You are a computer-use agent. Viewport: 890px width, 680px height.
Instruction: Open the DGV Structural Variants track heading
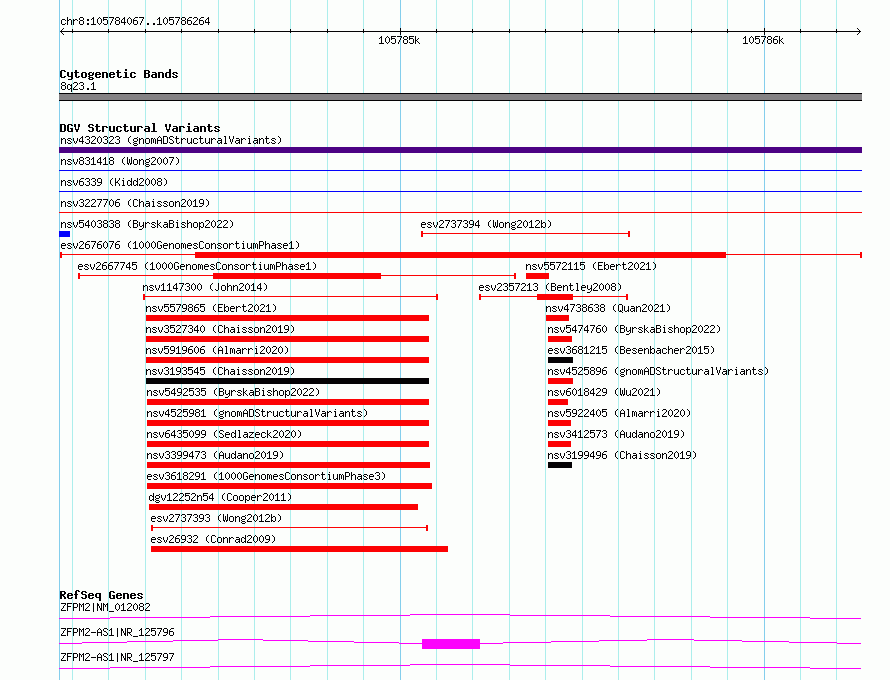coord(140,128)
